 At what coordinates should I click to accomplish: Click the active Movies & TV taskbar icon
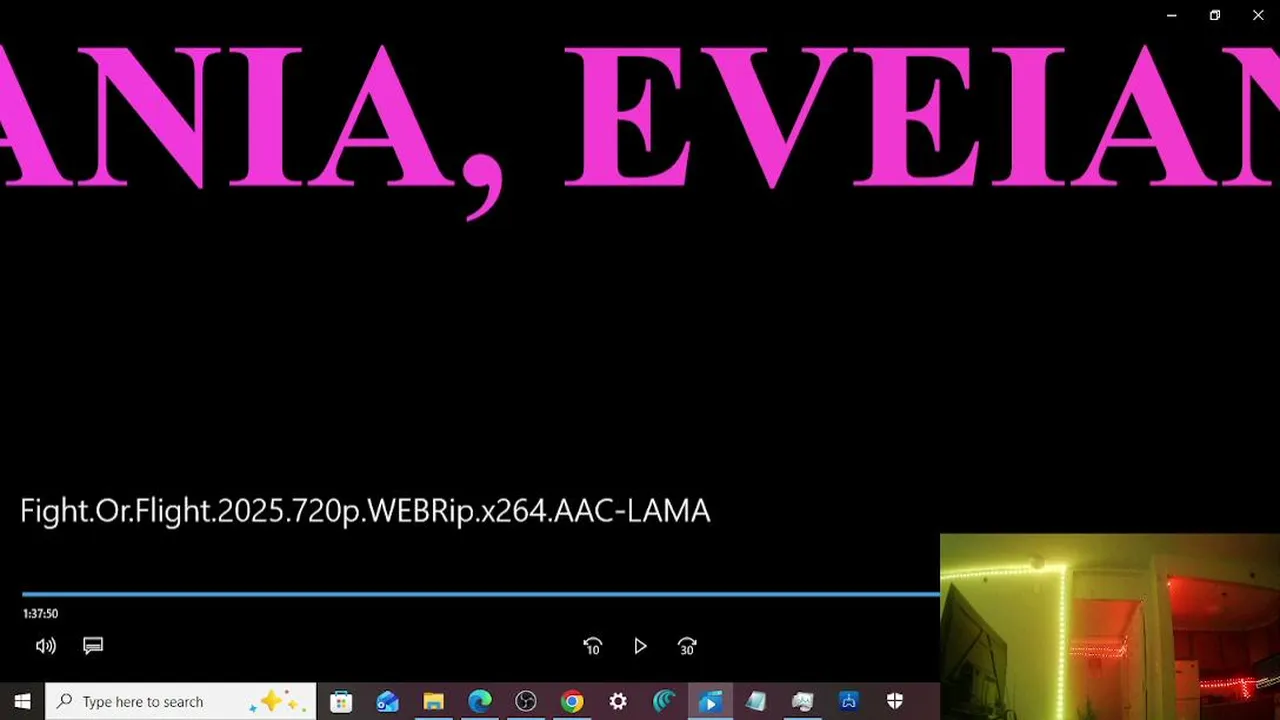[x=710, y=701]
